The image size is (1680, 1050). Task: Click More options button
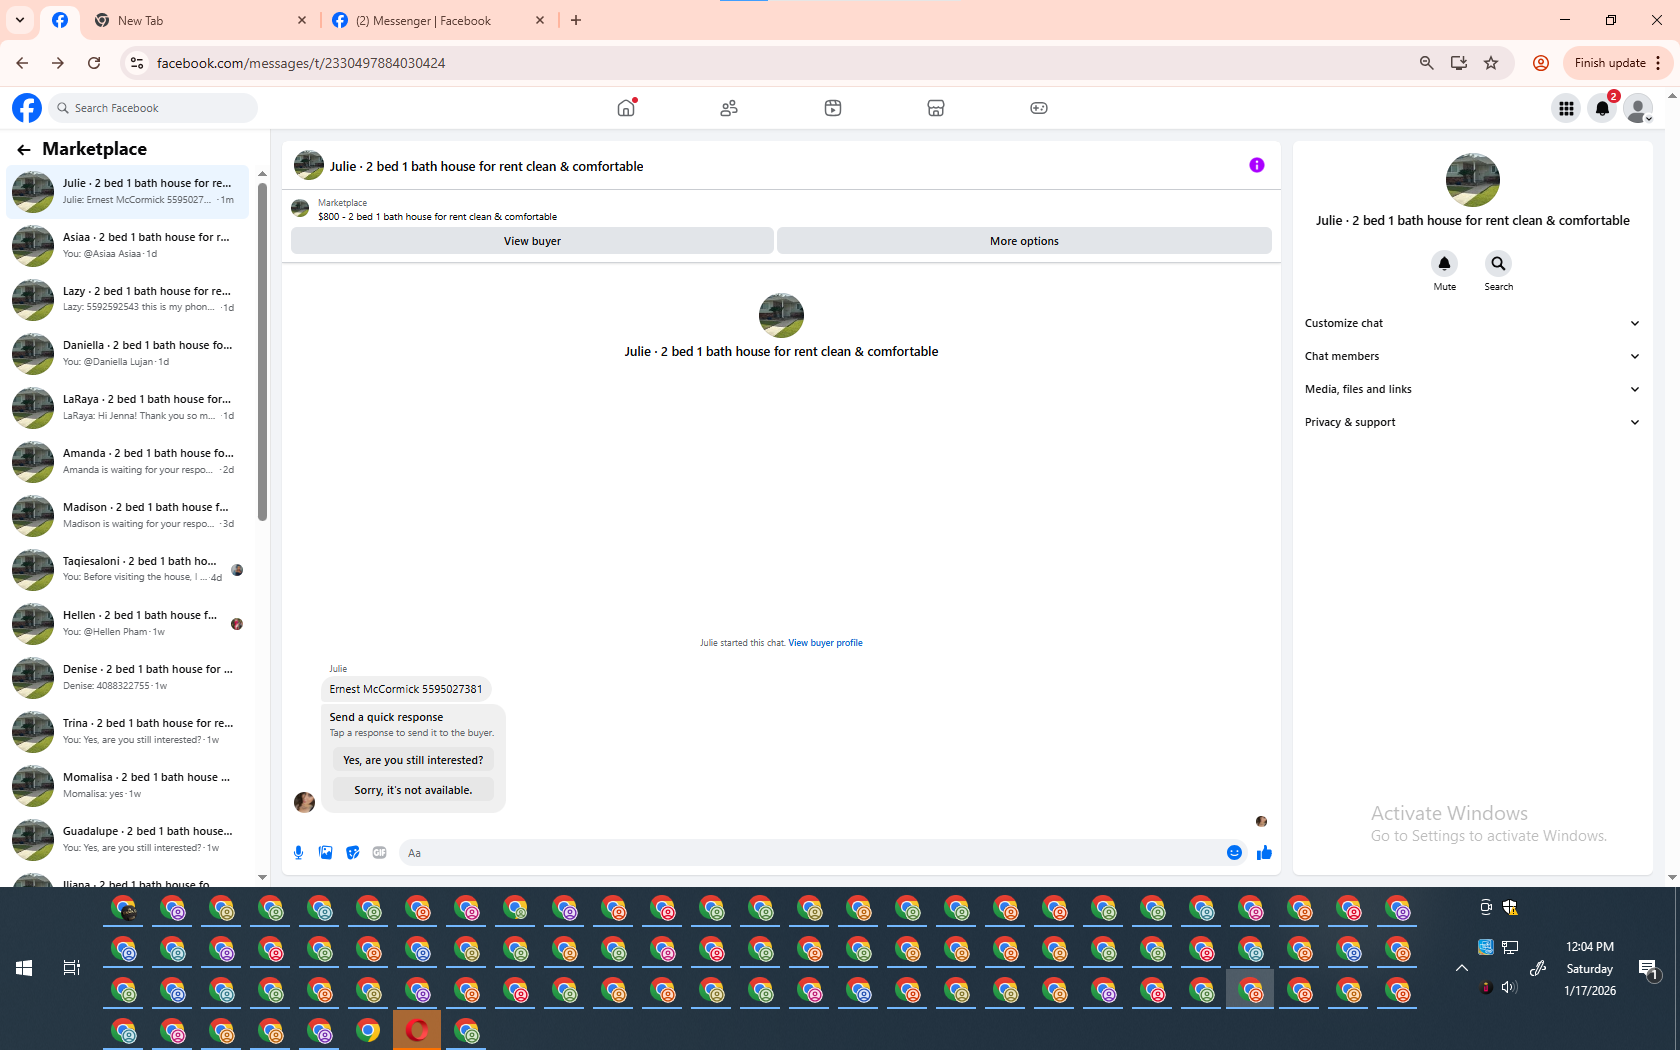click(1024, 241)
